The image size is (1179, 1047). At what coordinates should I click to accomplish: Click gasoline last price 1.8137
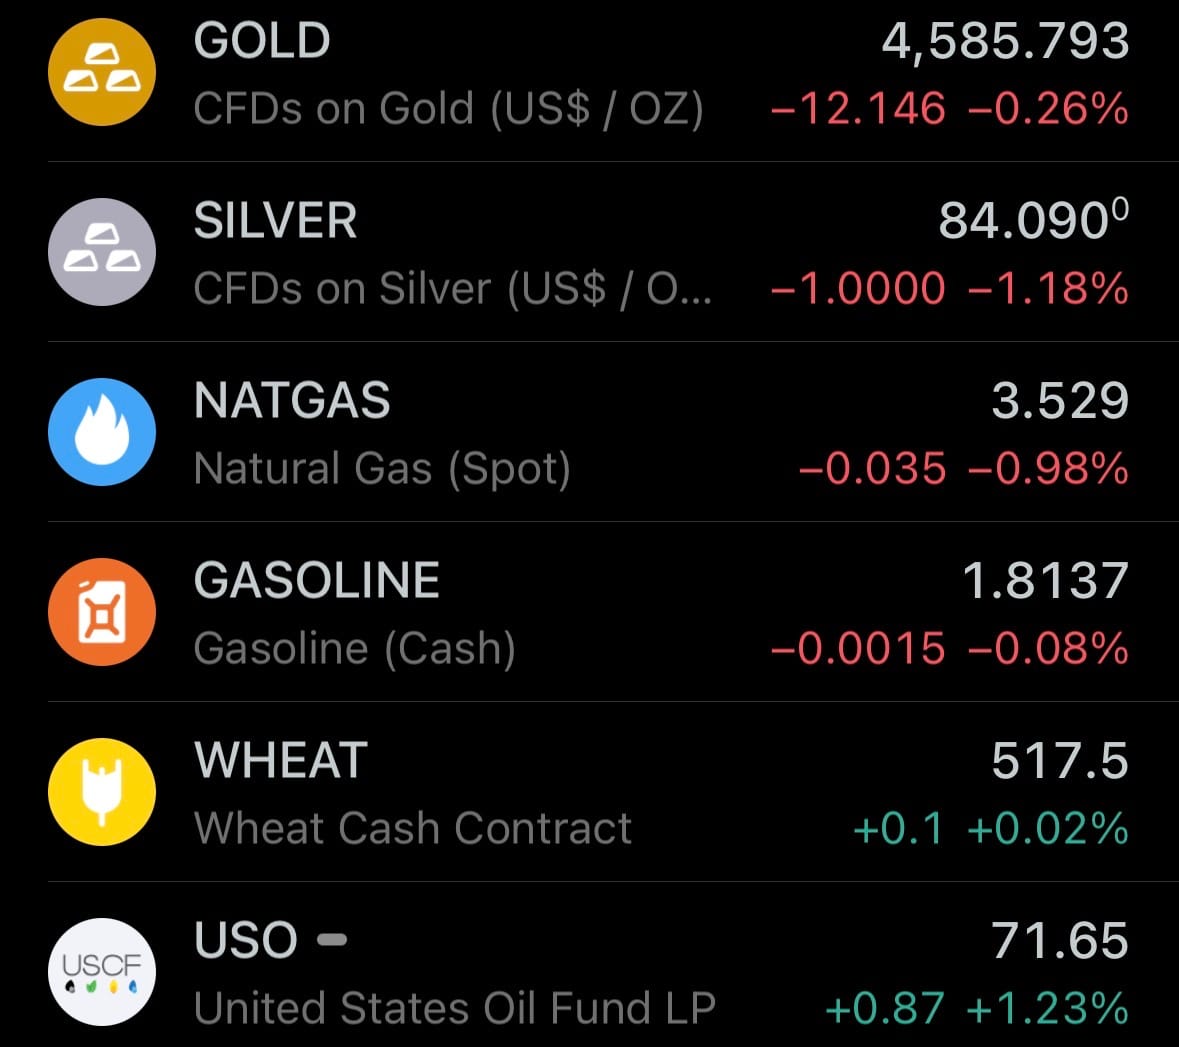(x=1045, y=581)
